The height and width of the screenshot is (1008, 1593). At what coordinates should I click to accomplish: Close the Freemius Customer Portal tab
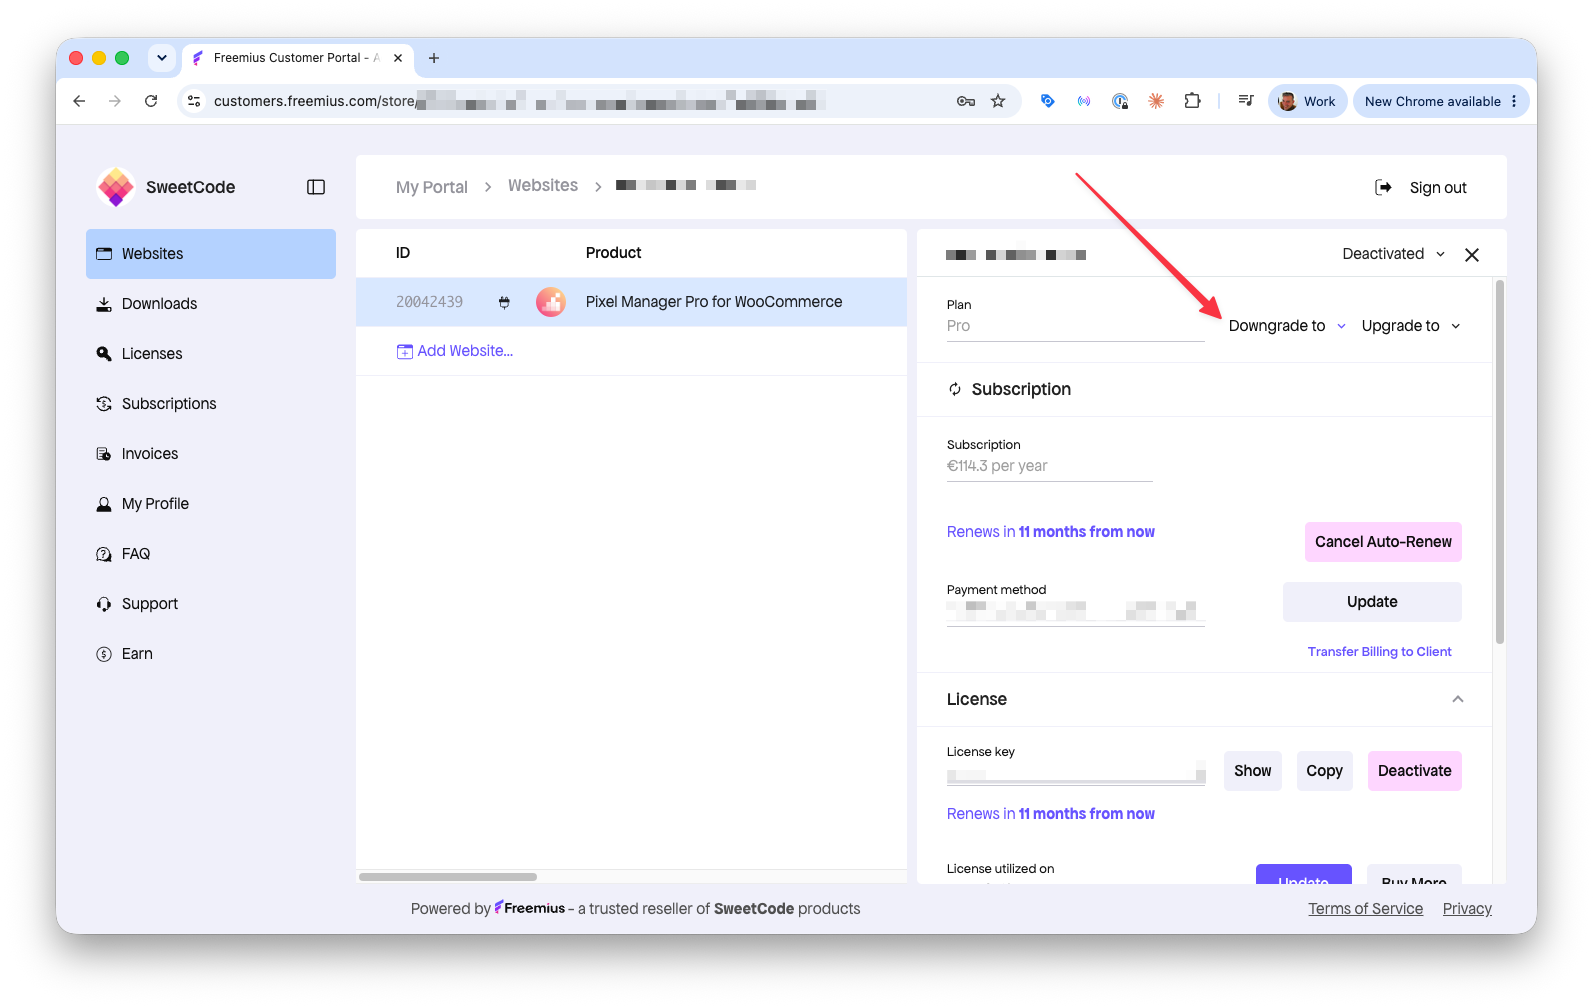pyautogui.click(x=398, y=58)
